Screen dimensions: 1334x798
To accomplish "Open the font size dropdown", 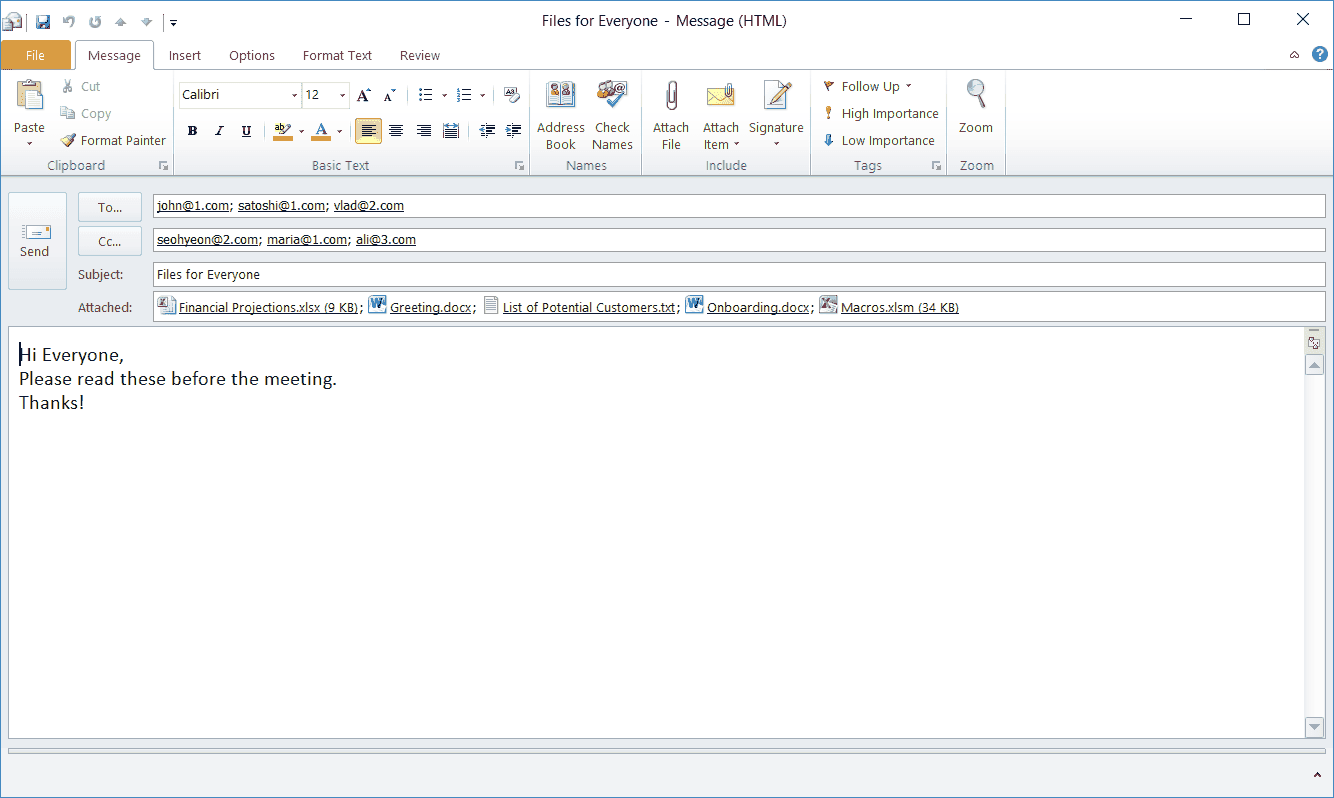I will click(x=339, y=94).
